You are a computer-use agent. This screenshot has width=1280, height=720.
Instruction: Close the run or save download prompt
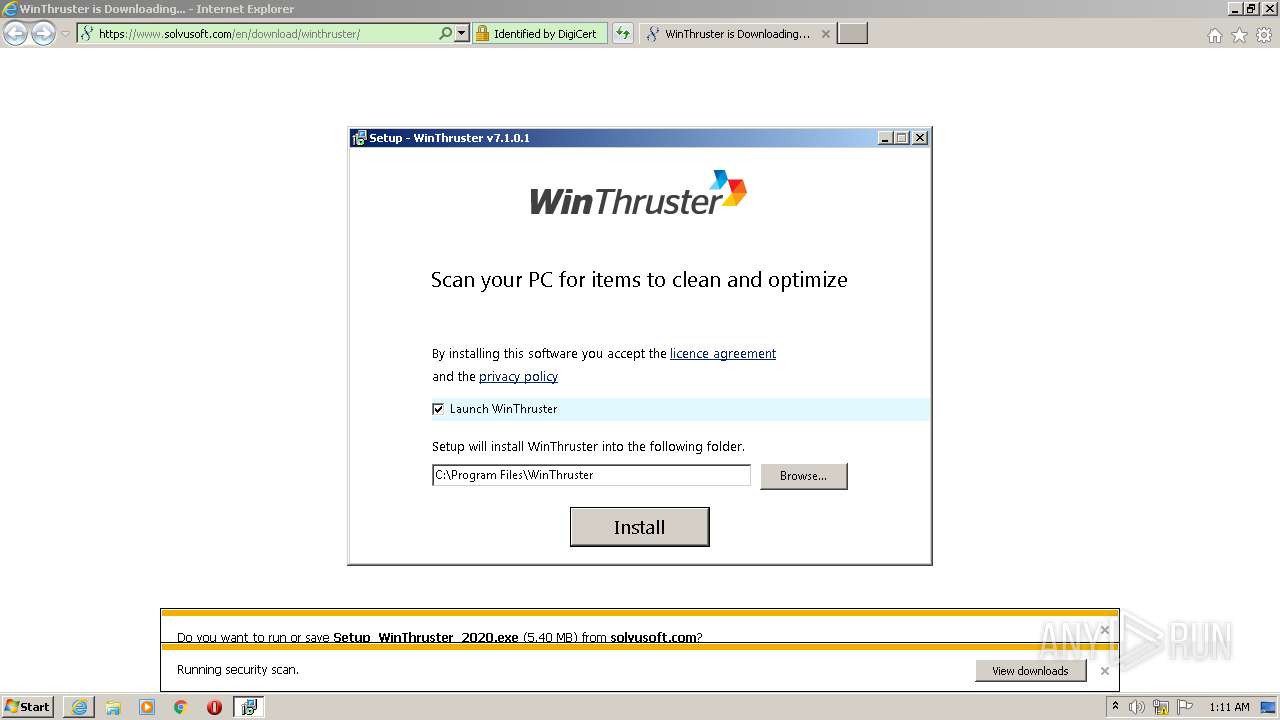point(1104,630)
